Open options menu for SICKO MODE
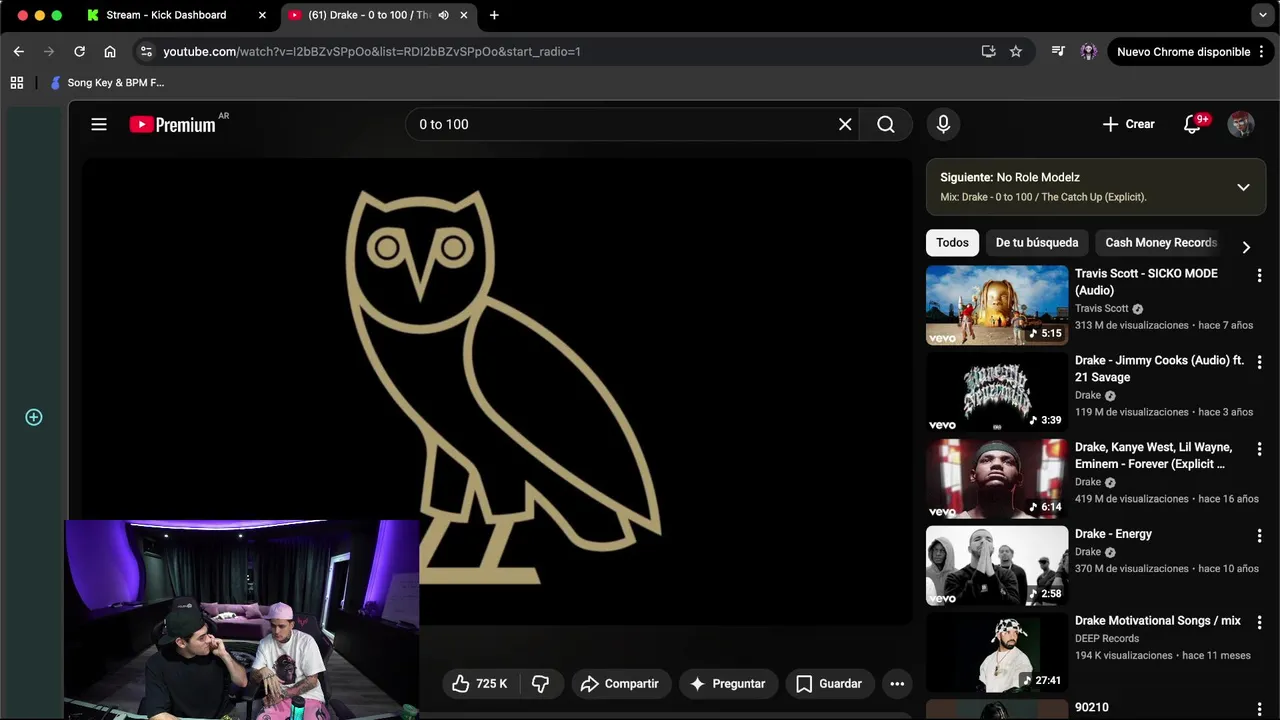 click(1259, 275)
